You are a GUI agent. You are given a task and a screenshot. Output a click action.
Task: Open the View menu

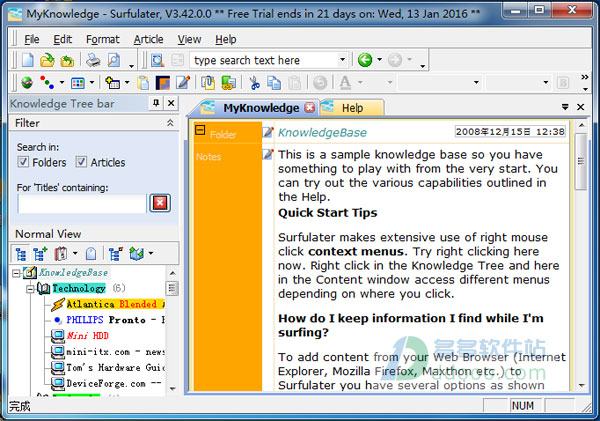(x=189, y=39)
